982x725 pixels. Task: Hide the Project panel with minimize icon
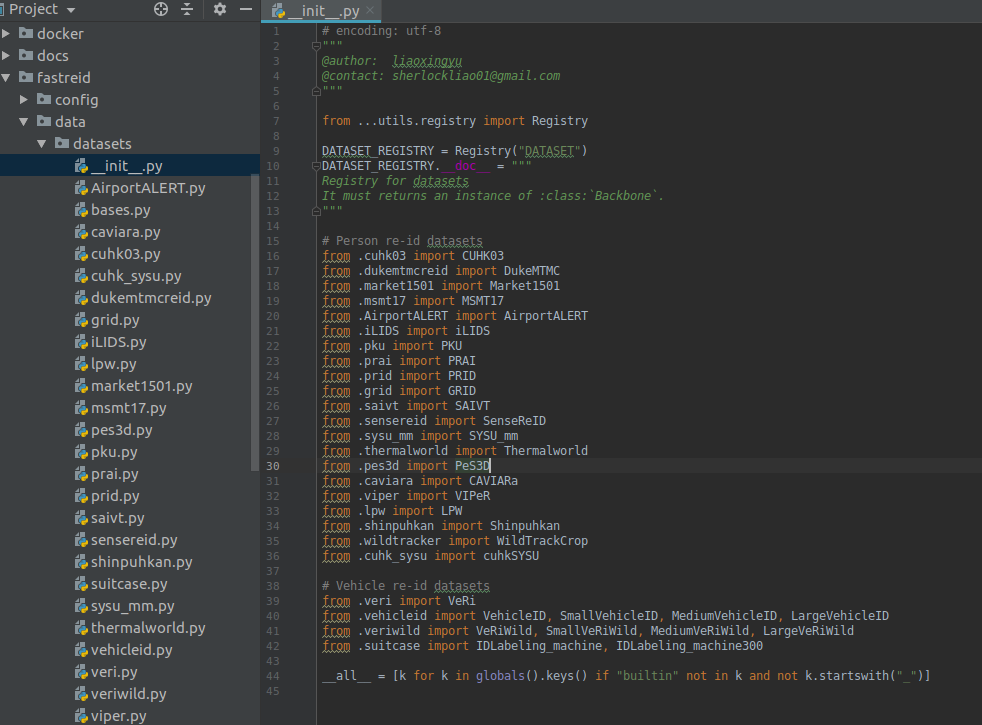coord(246,9)
